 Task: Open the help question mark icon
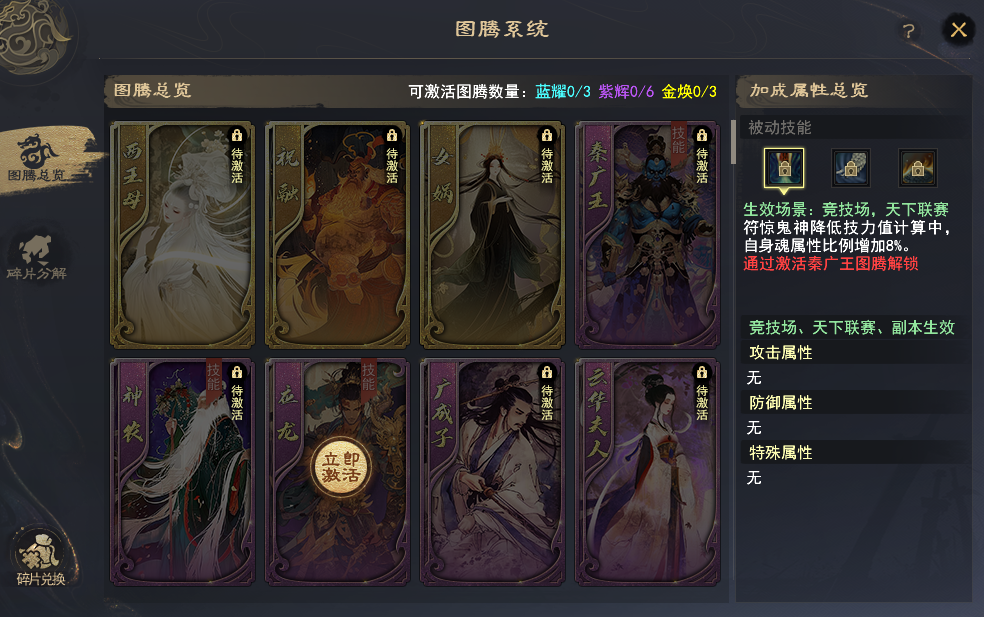pos(908,31)
